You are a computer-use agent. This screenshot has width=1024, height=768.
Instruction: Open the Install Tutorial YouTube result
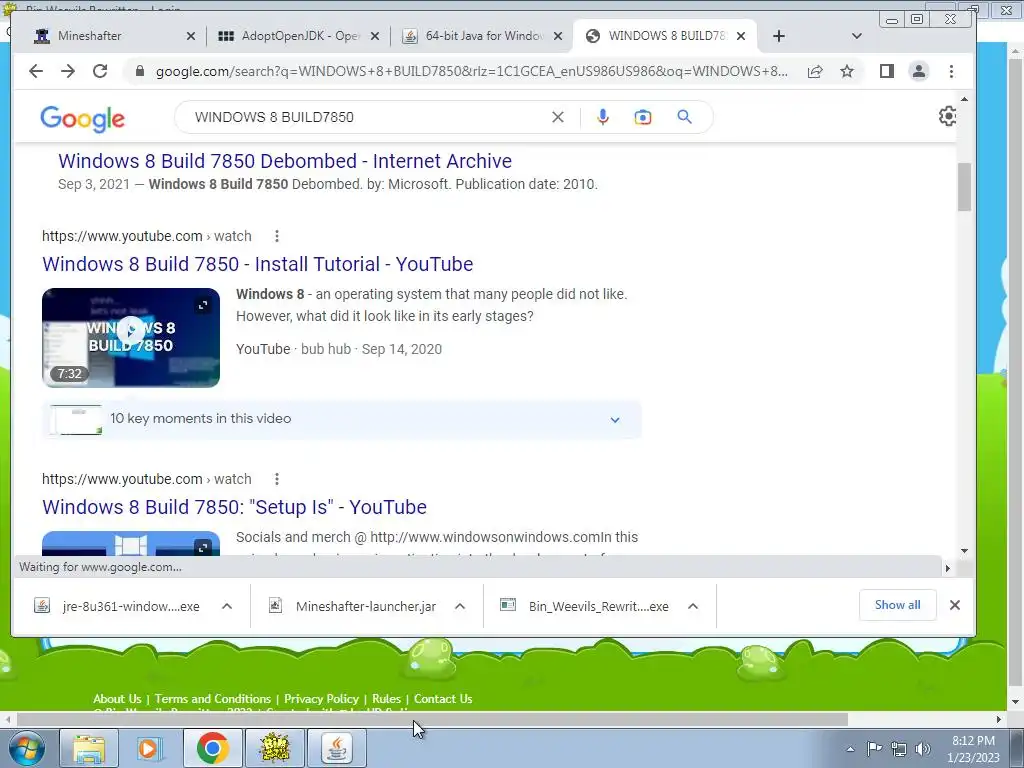[257, 264]
